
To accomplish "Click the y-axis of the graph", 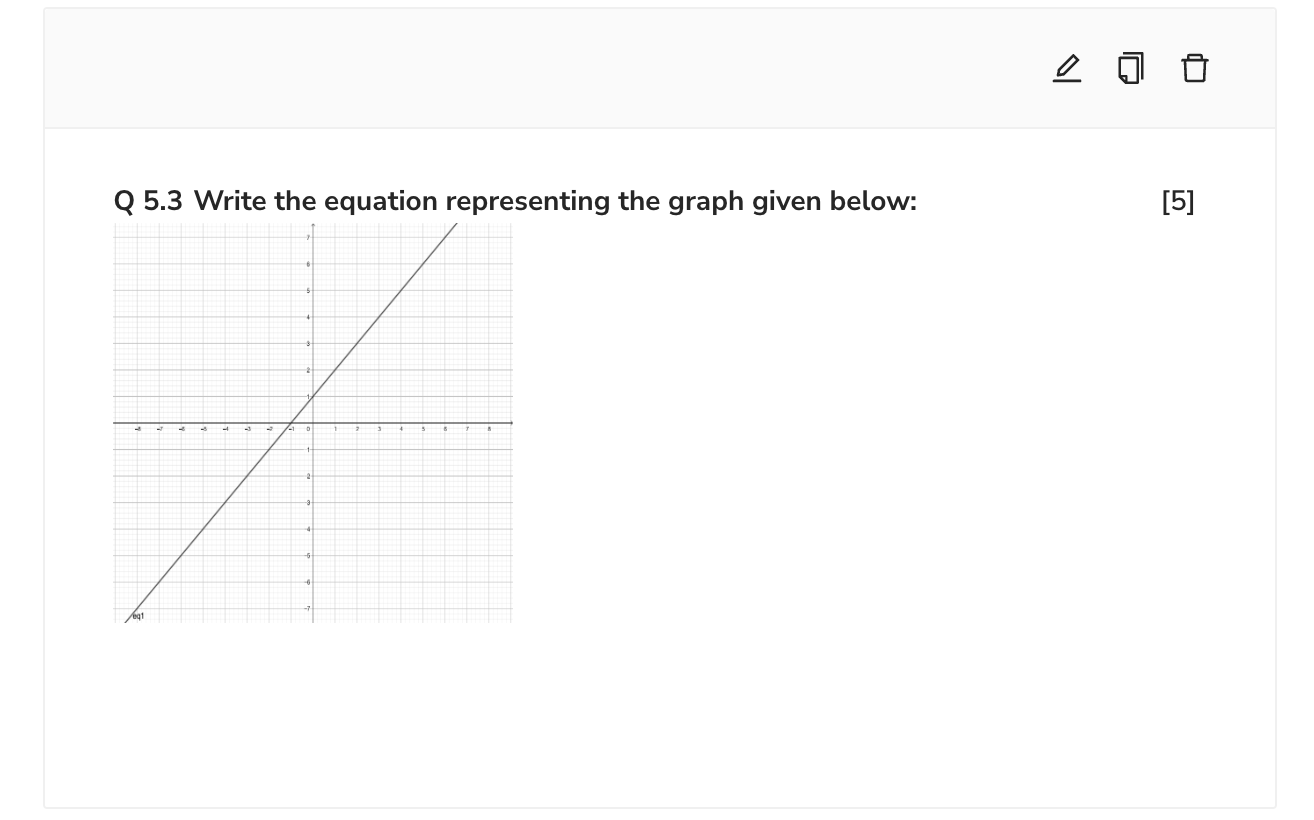I will coord(313,300).
